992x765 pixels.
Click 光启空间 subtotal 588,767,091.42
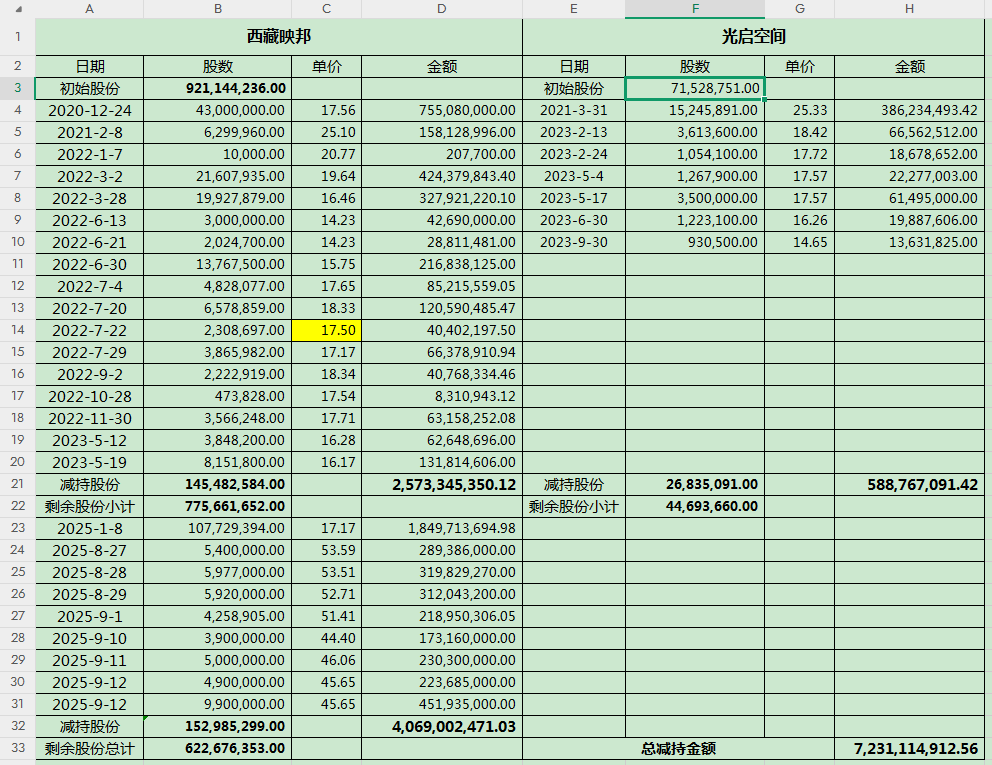click(909, 485)
